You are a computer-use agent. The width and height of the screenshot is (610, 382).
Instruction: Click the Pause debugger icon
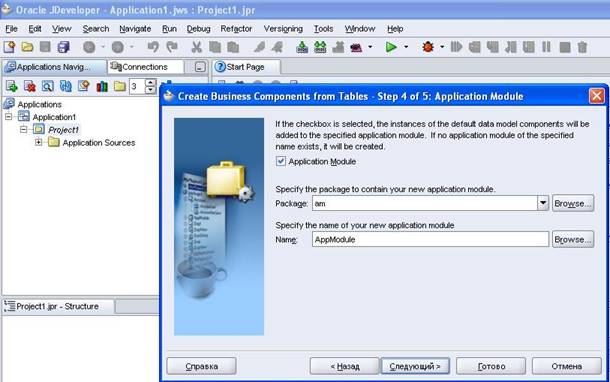[x=547, y=47]
